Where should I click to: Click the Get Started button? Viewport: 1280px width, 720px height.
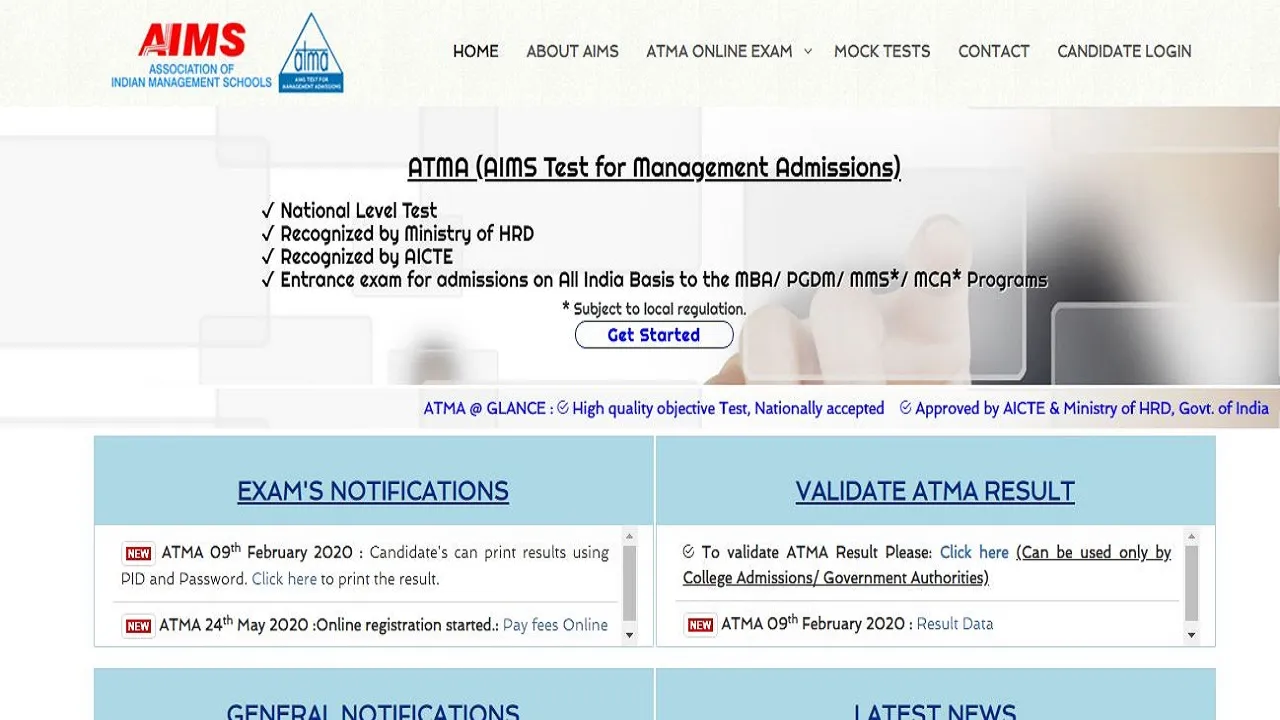[x=654, y=335]
